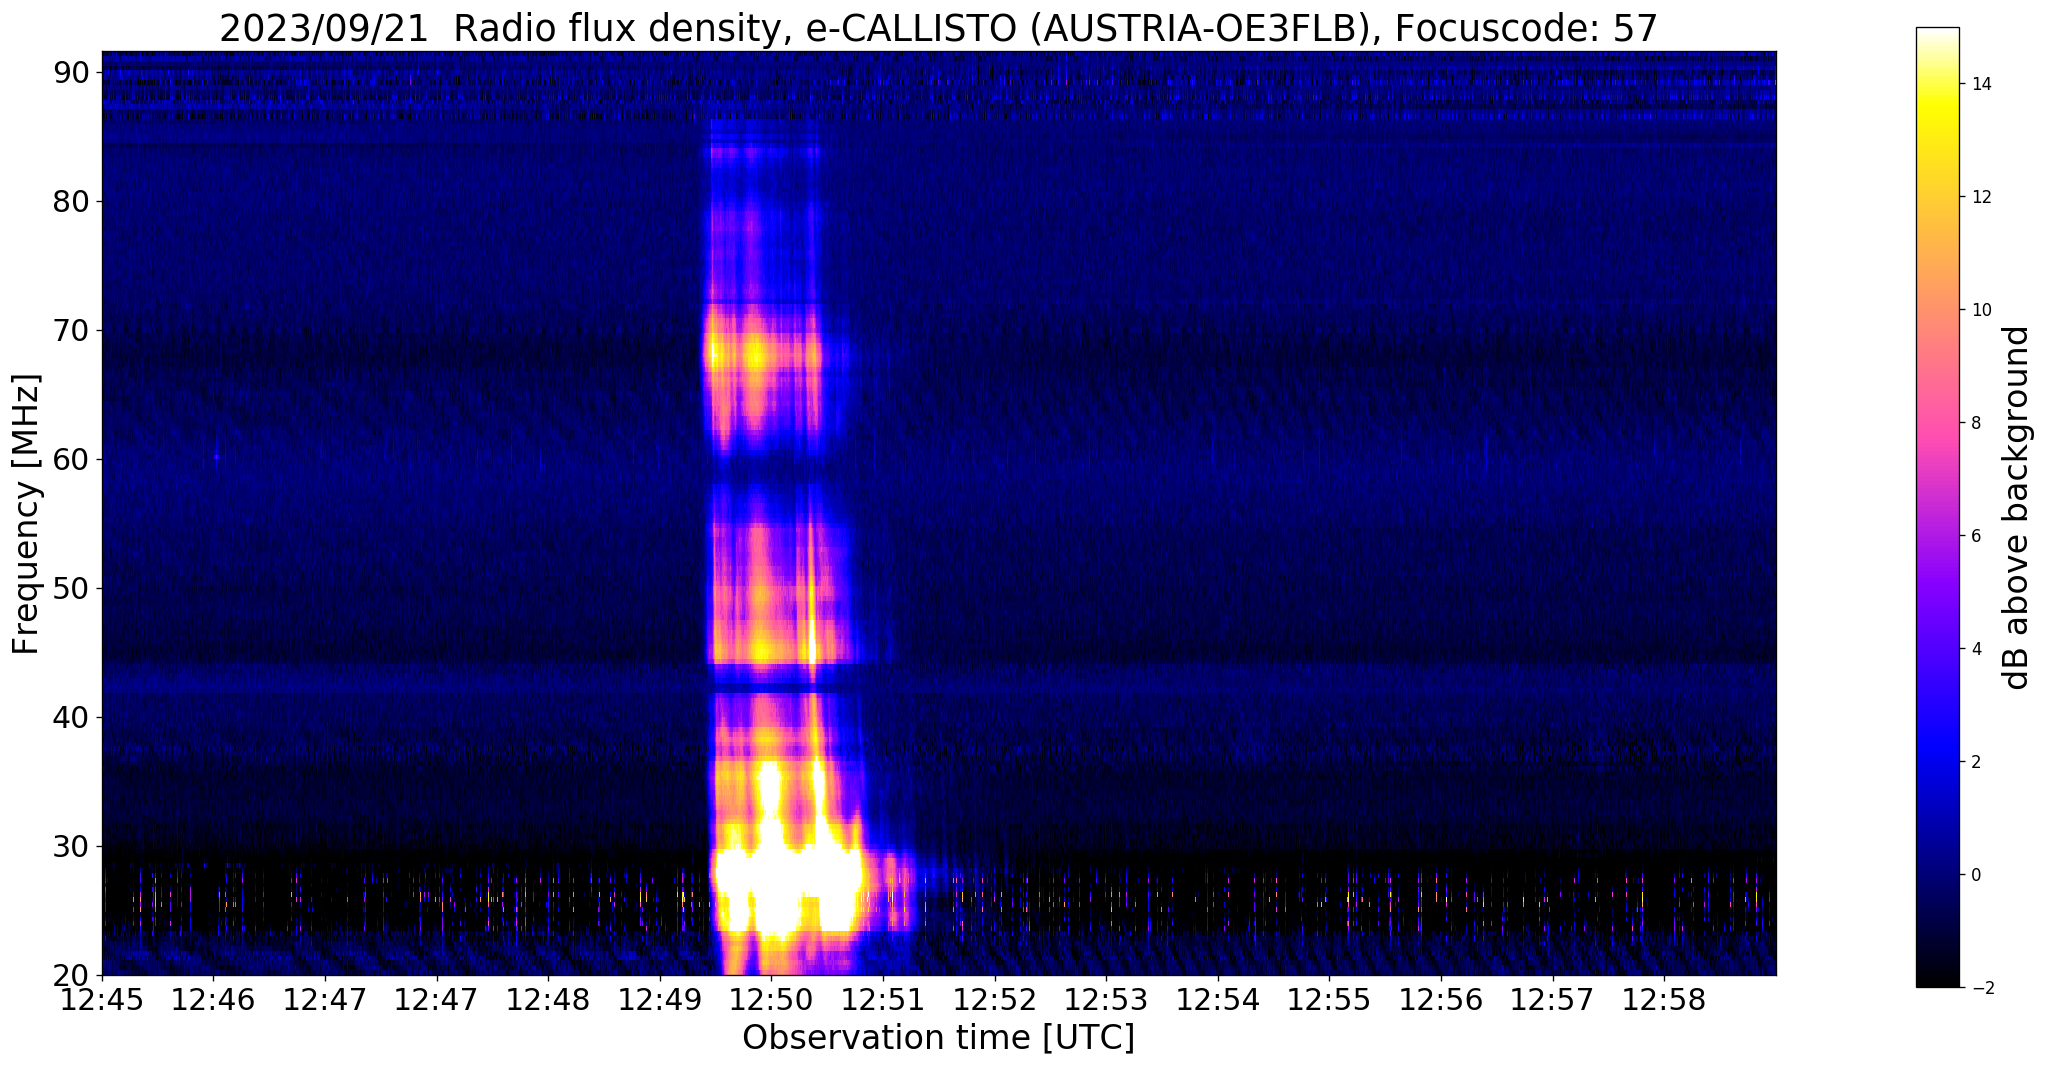Click the 30 MHz frequency tick label
Image resolution: width=2047 pixels, height=1067 pixels.
coord(70,846)
